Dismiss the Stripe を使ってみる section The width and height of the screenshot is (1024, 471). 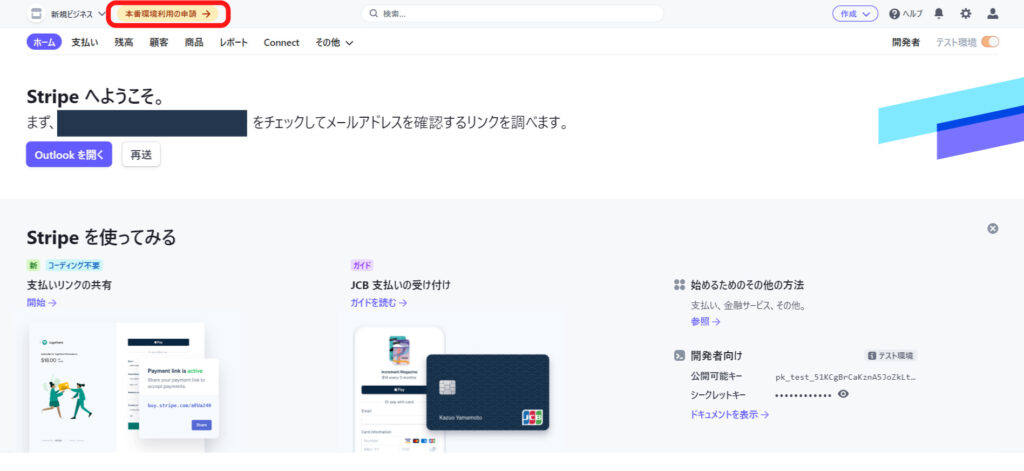[x=993, y=228]
